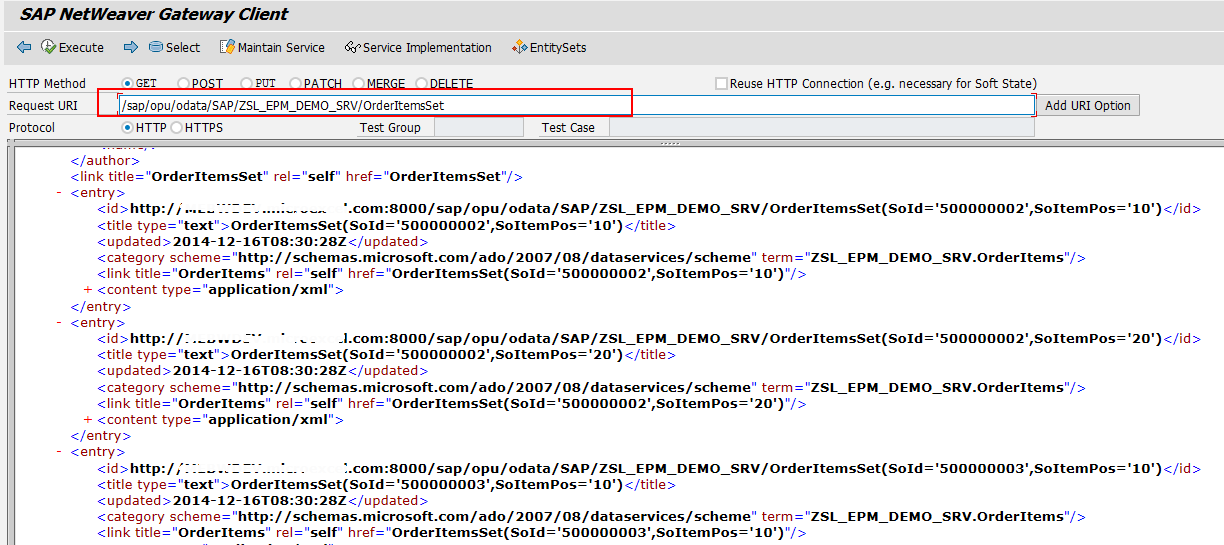
Task: Click OrderItems link href for 500000002 SoItemPos 10
Action: 587,274
